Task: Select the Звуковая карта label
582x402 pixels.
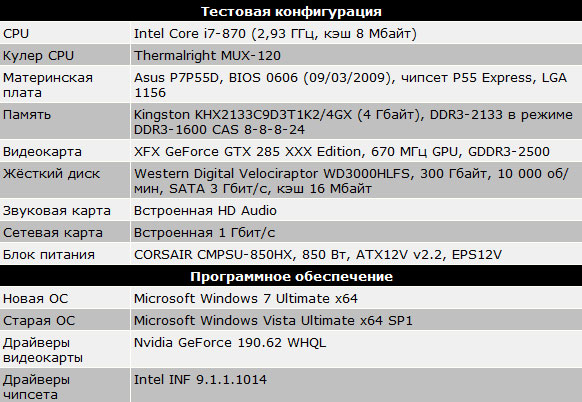Action: 57,210
